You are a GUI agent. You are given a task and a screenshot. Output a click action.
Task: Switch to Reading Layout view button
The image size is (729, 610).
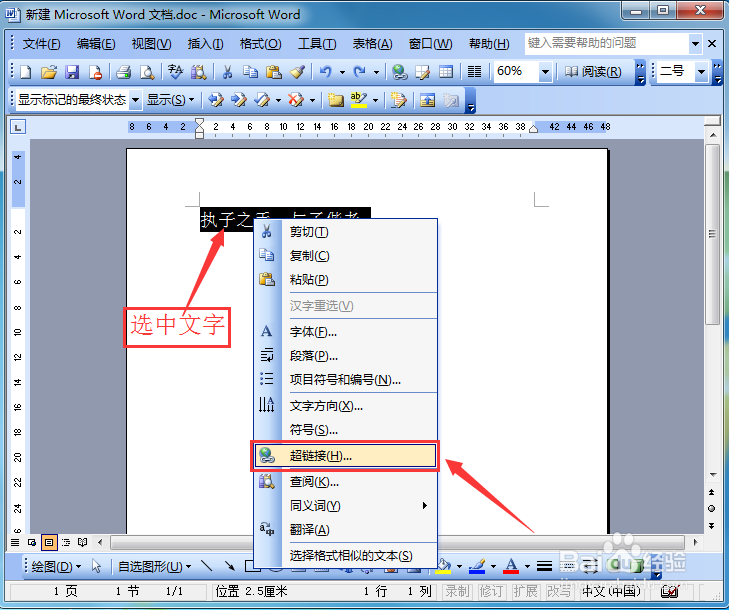tap(83, 542)
